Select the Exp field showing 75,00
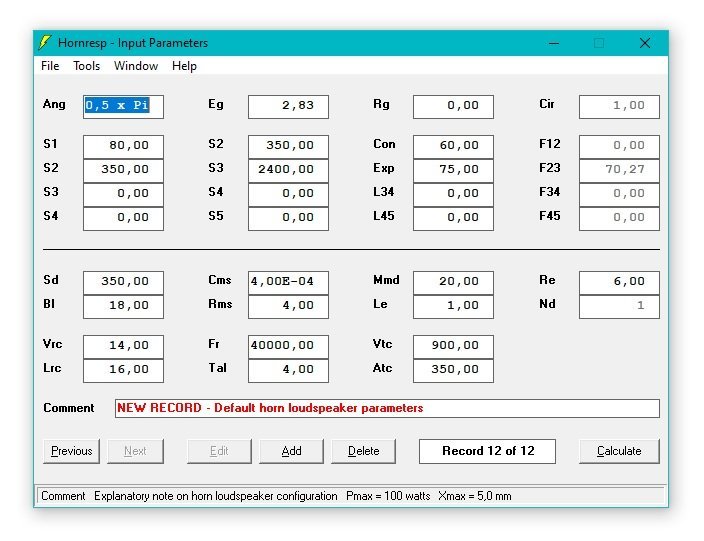Image resolution: width=704 pixels, height=541 pixels. pos(453,170)
